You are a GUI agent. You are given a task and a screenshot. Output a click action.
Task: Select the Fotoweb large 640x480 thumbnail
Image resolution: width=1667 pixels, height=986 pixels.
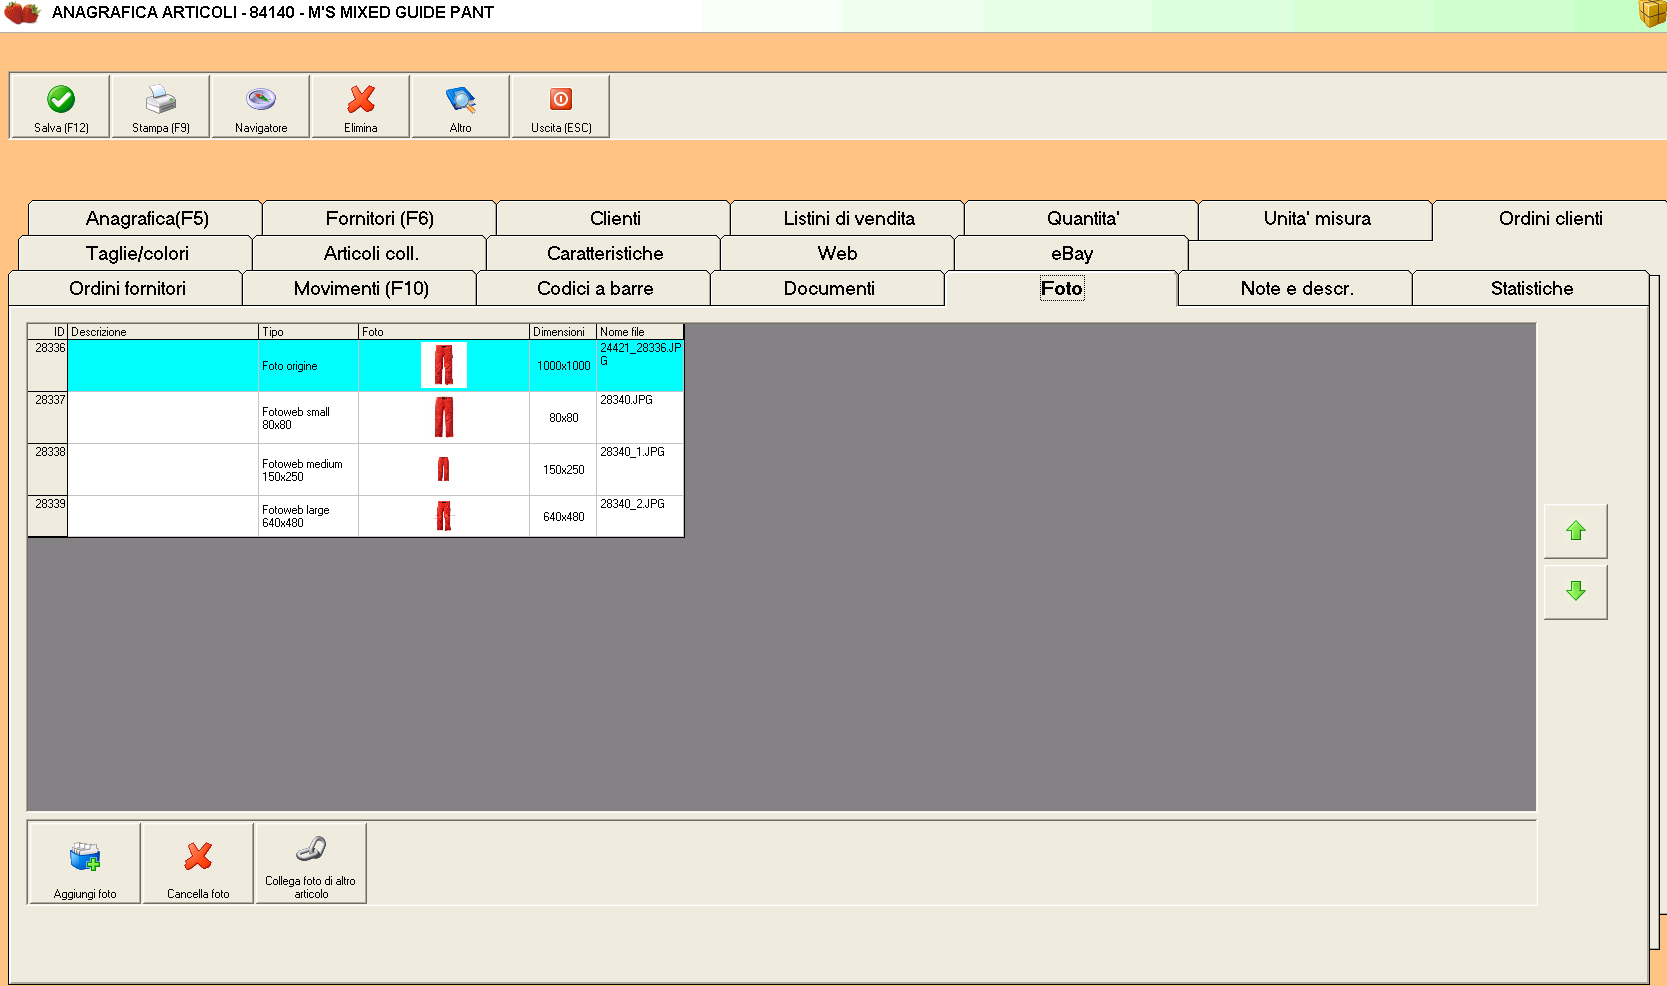(x=444, y=516)
